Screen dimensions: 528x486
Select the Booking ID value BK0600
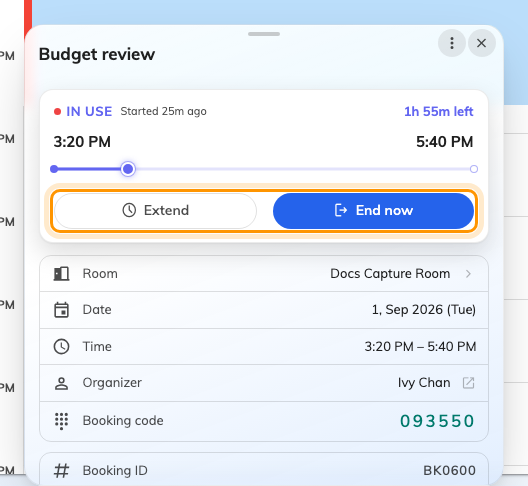[x=449, y=471]
